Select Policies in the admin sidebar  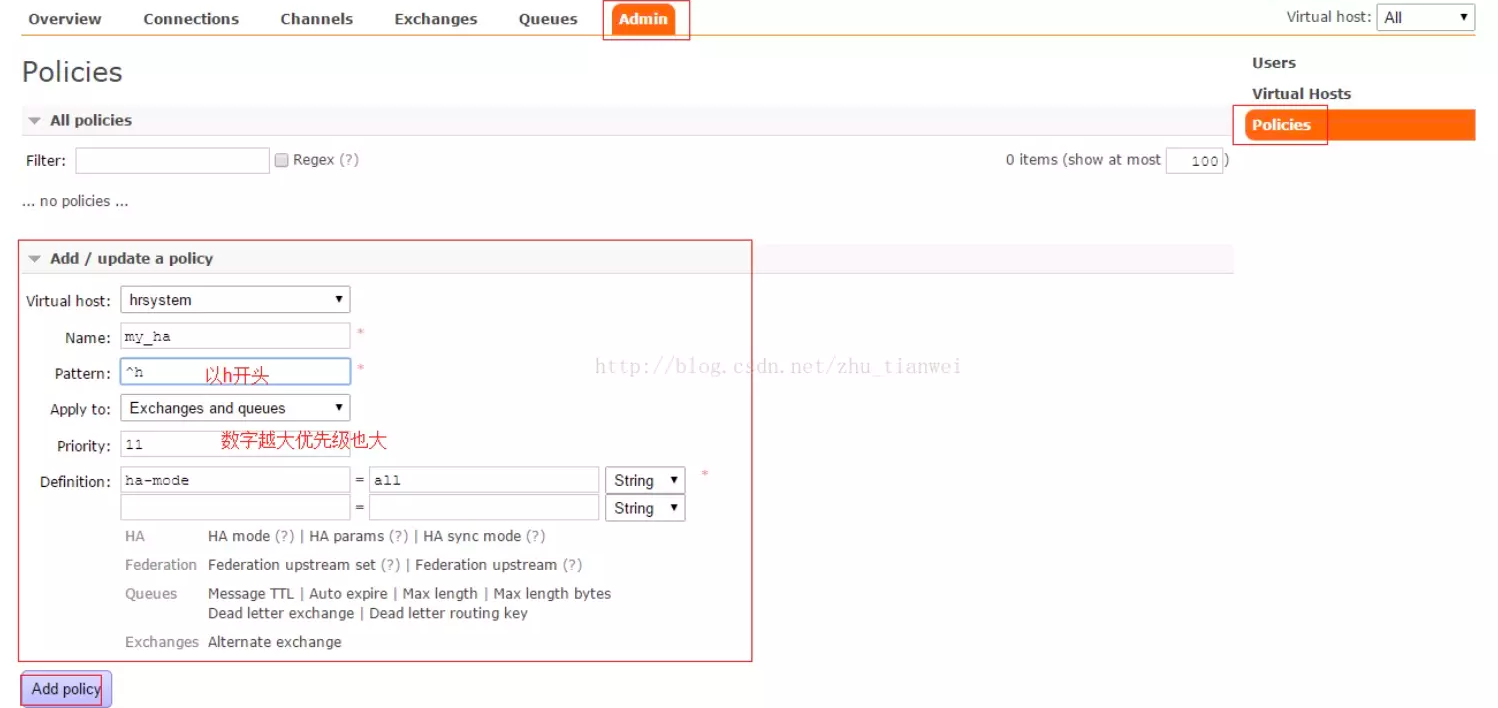[1360, 125]
